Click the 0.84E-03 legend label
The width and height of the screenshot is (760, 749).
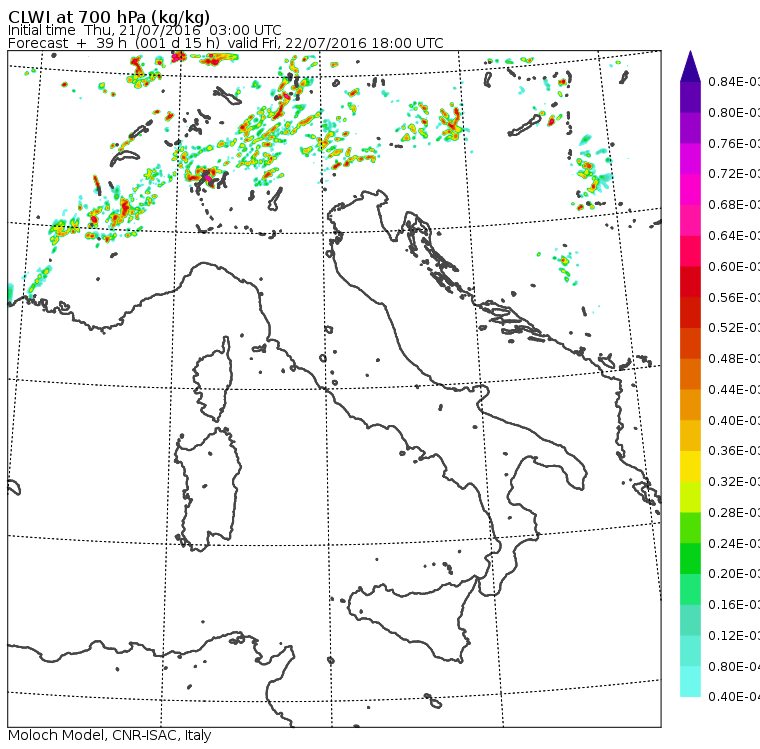(x=734, y=81)
